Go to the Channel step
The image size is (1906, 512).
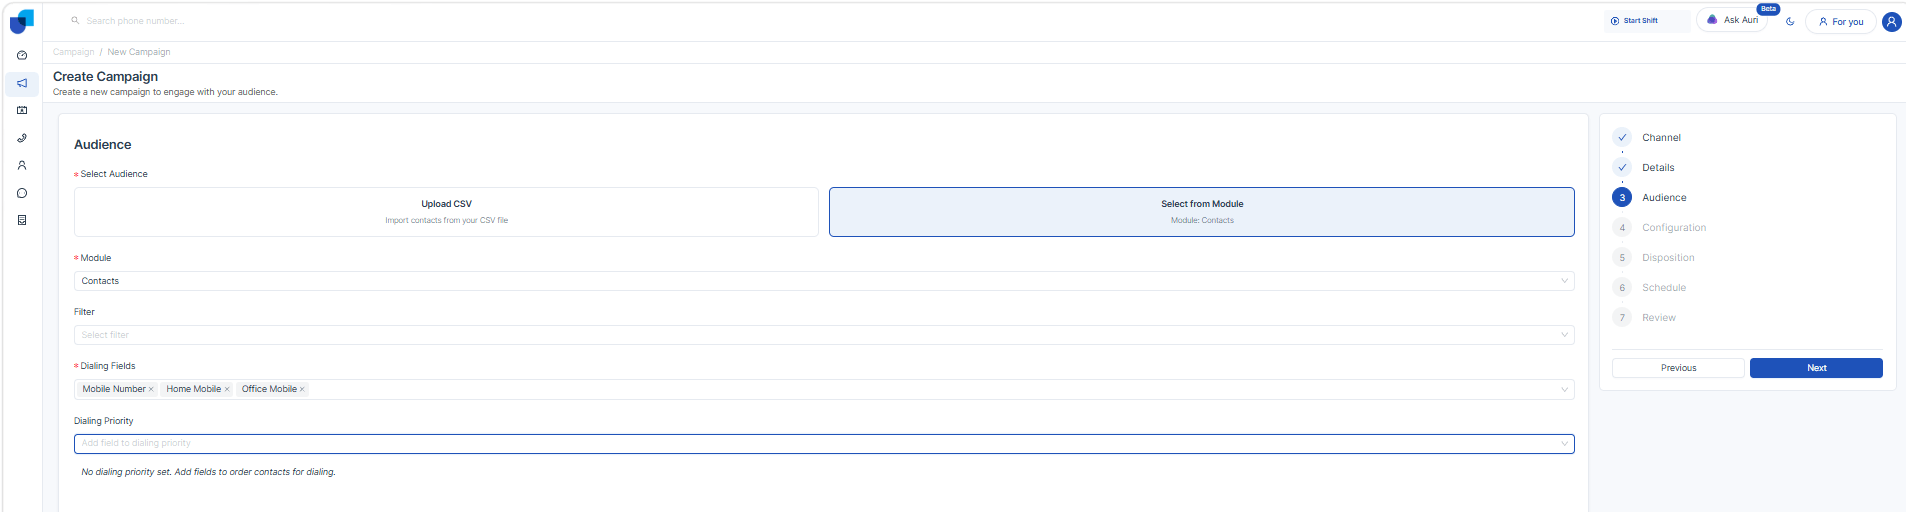click(1660, 138)
